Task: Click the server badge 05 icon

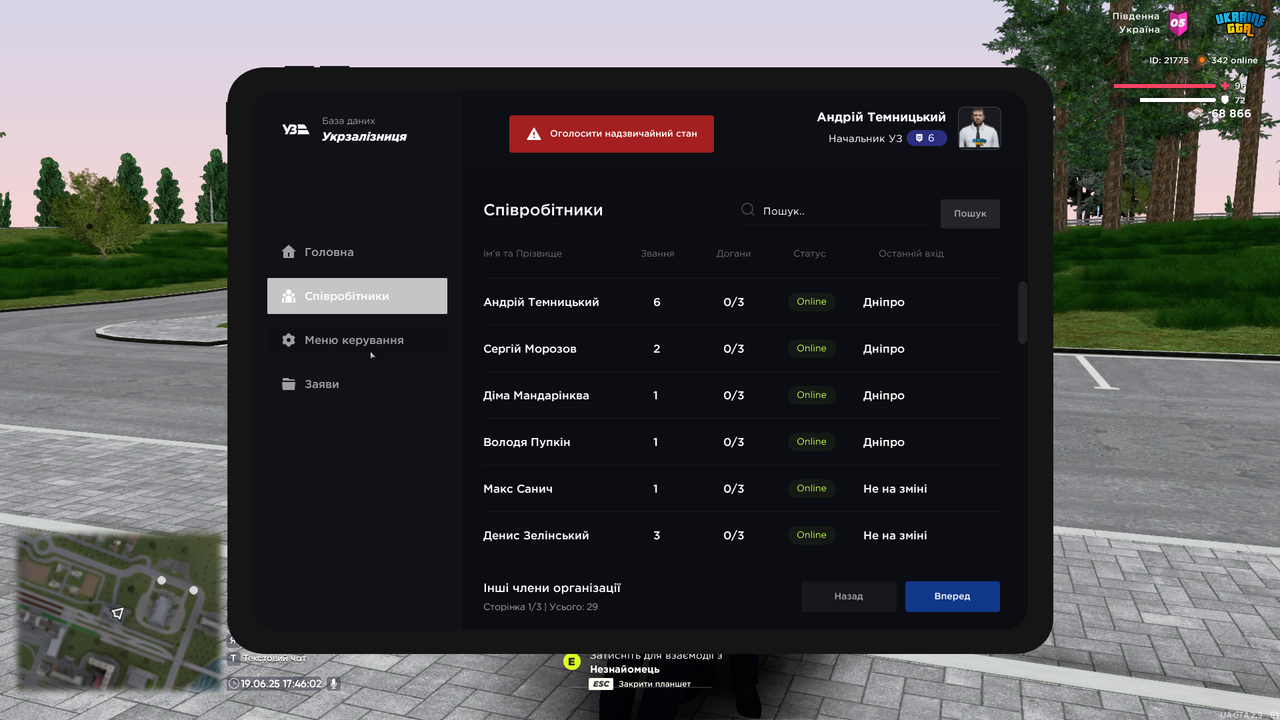Action: coord(1179,23)
